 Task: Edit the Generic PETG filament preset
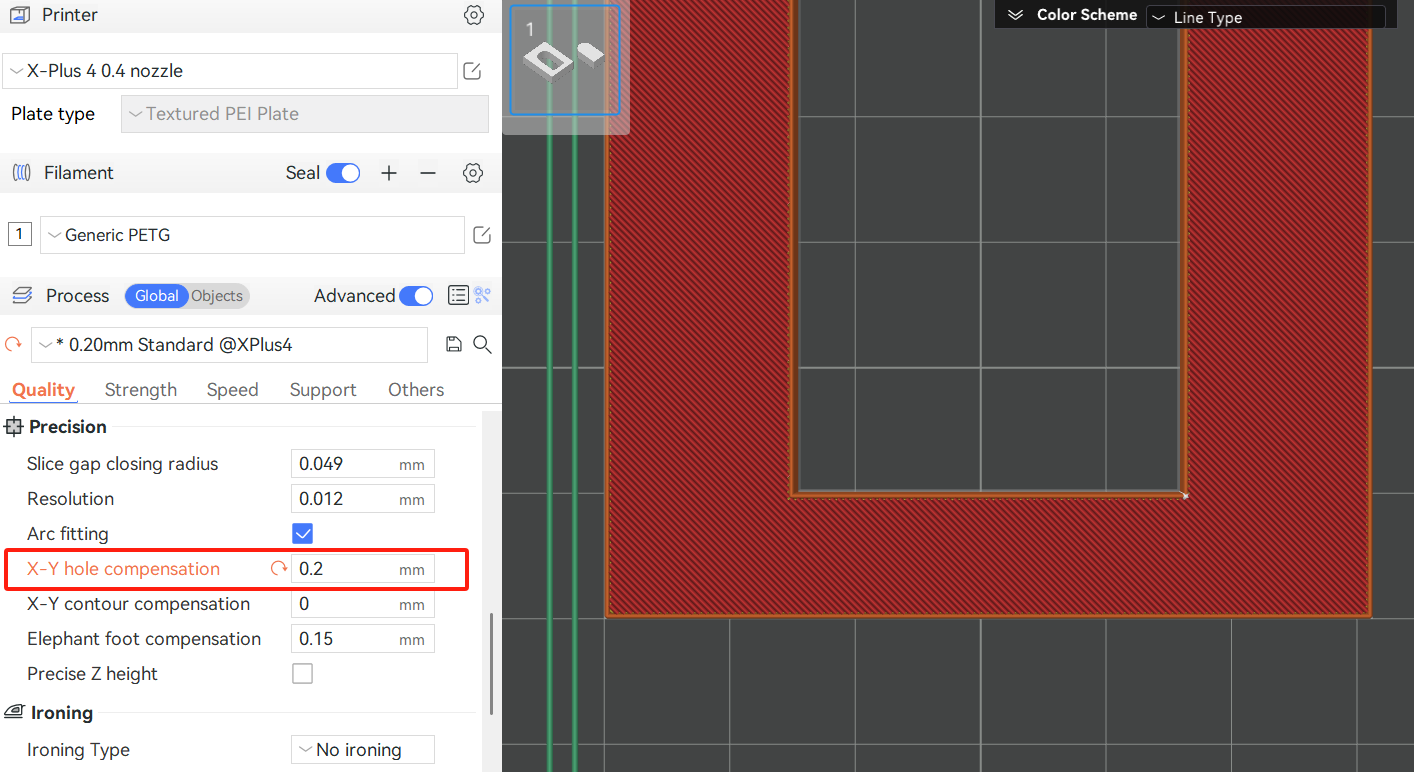tap(481, 235)
